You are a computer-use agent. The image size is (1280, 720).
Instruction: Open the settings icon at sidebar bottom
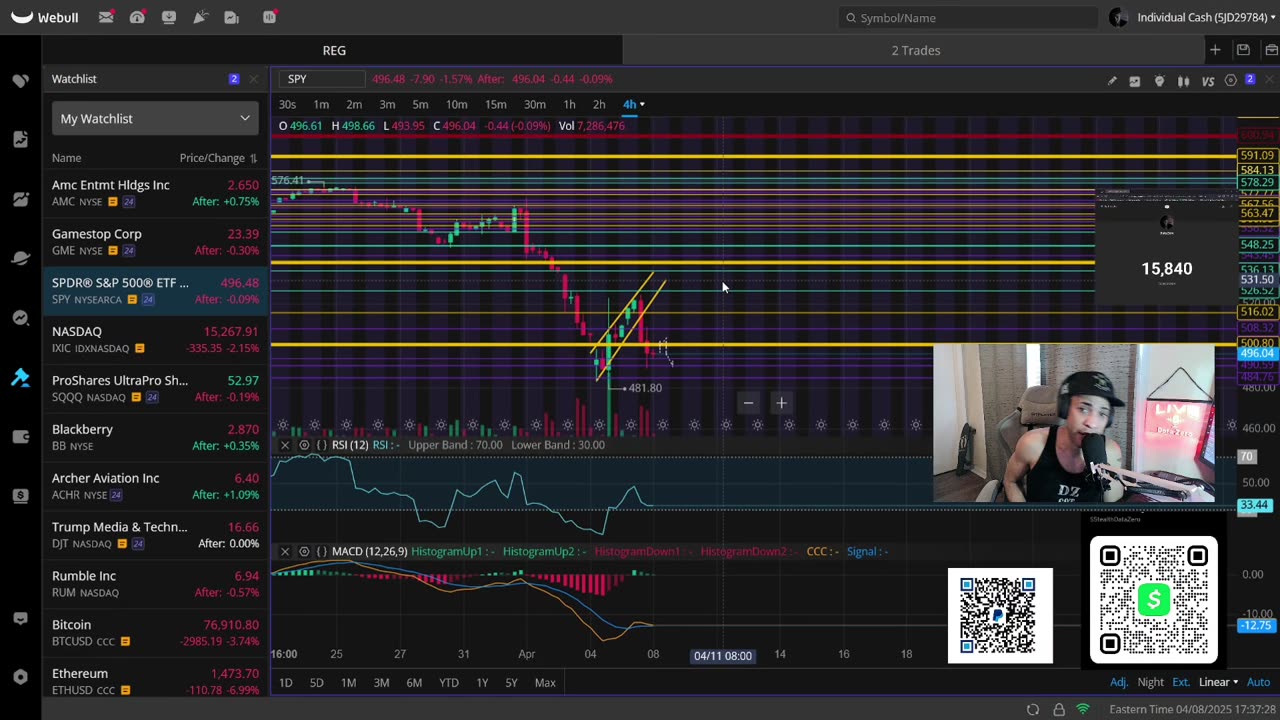point(20,677)
